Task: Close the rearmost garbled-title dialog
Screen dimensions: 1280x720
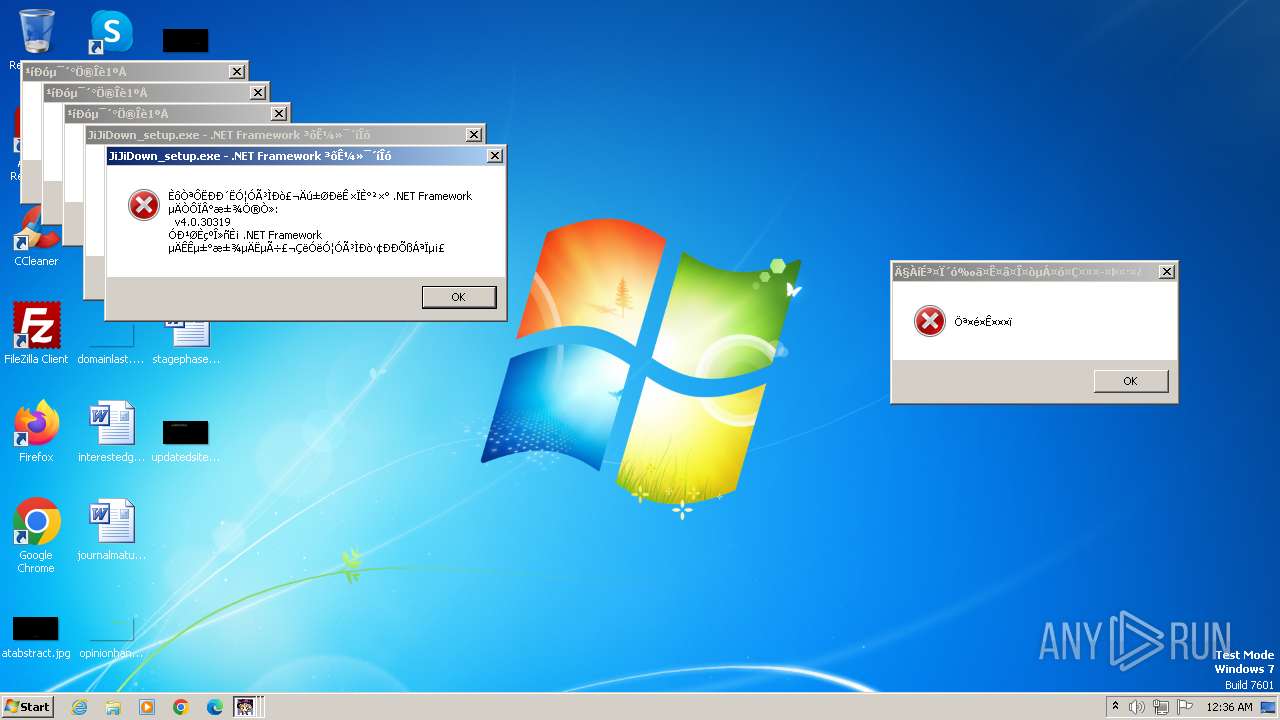Action: click(x=237, y=72)
